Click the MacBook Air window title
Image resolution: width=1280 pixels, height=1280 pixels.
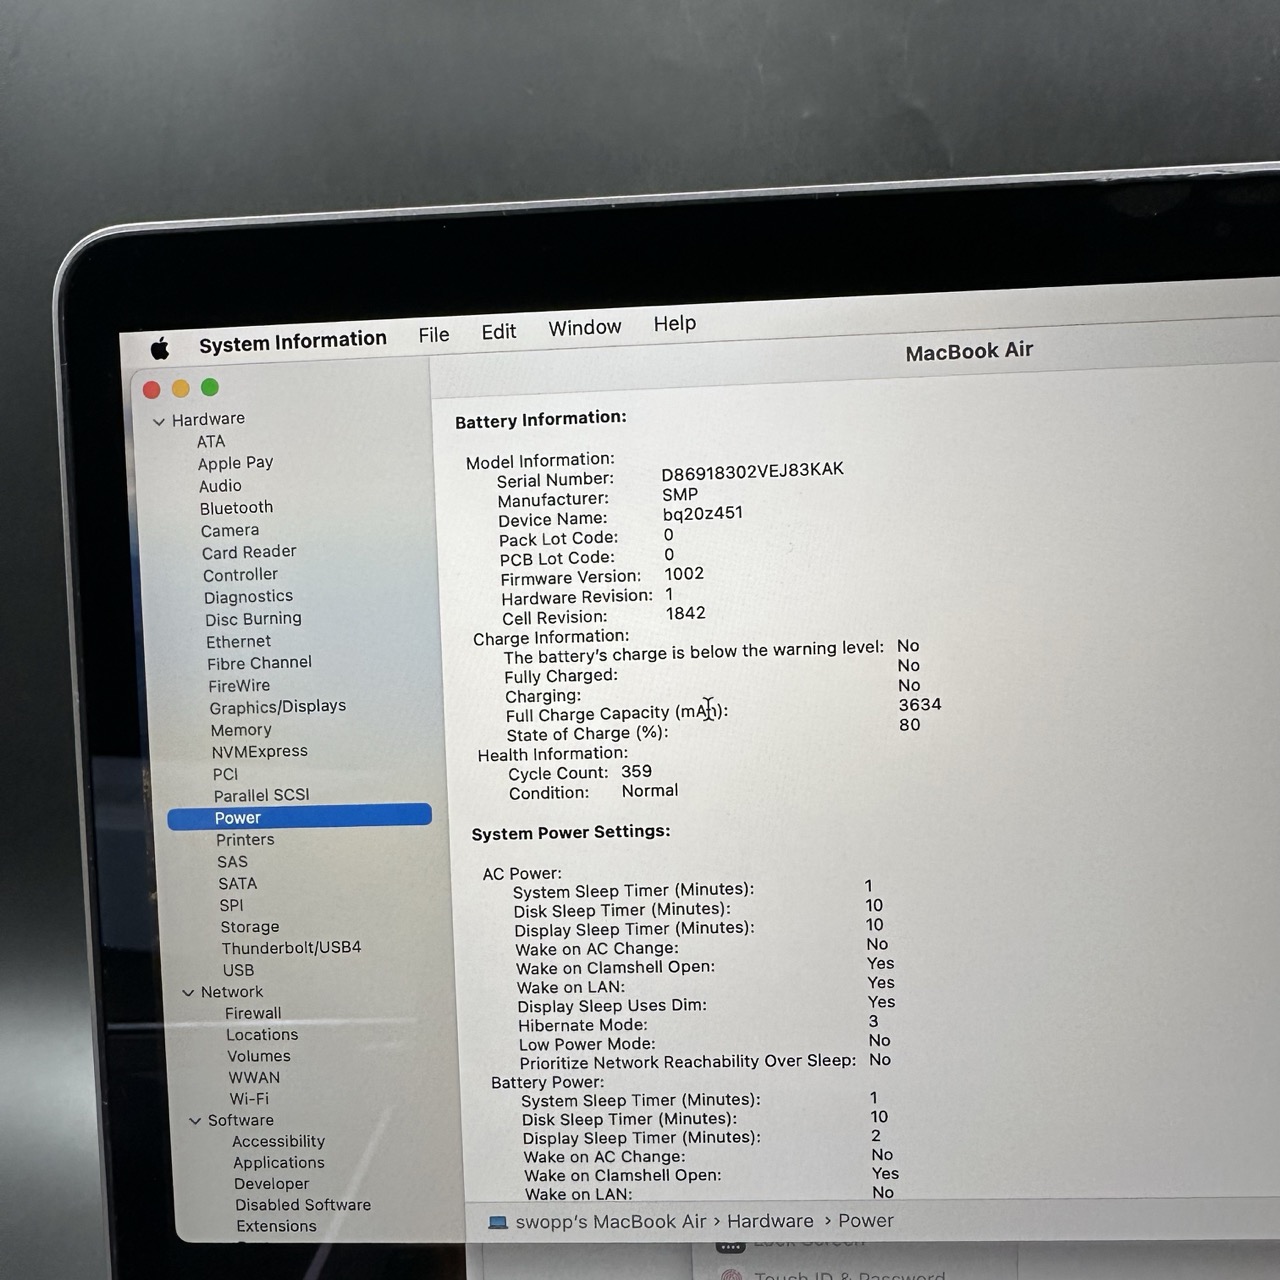coord(969,351)
